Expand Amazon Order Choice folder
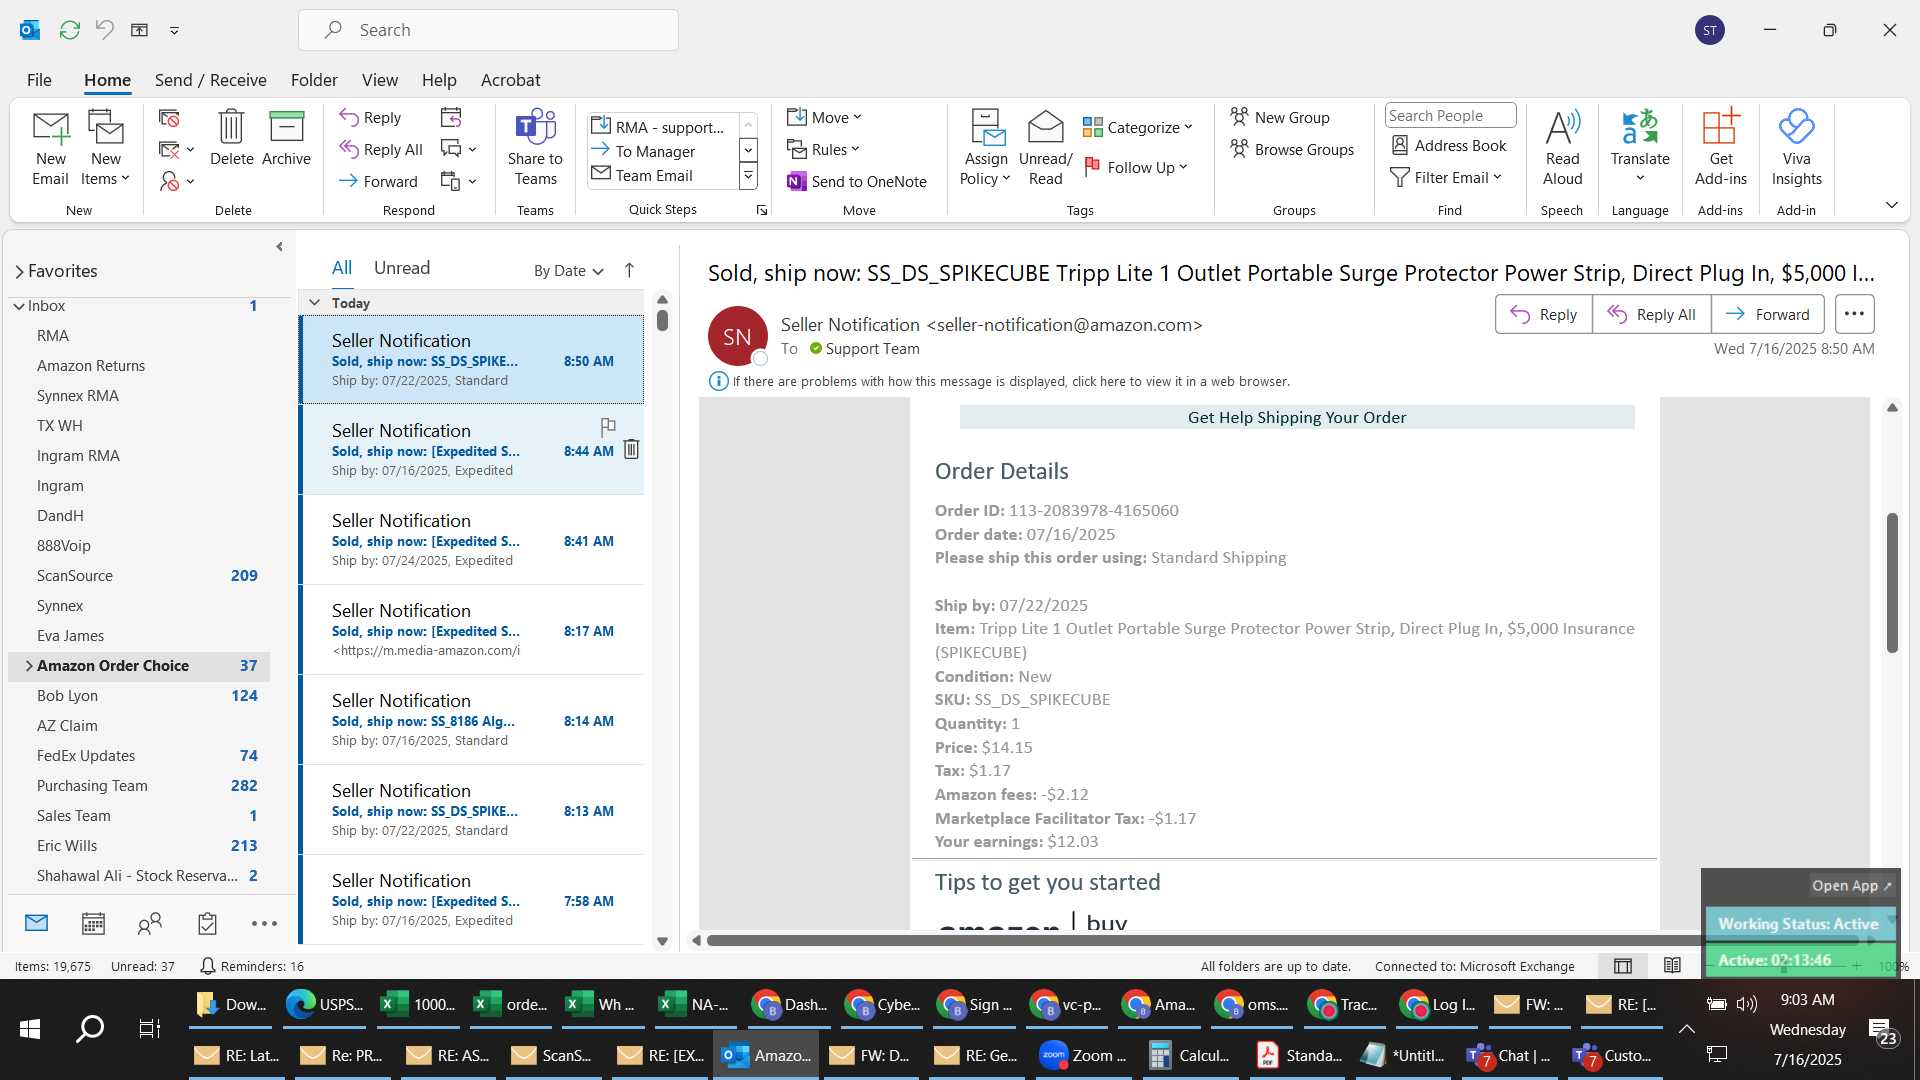The image size is (1920, 1080). pyautogui.click(x=28, y=665)
